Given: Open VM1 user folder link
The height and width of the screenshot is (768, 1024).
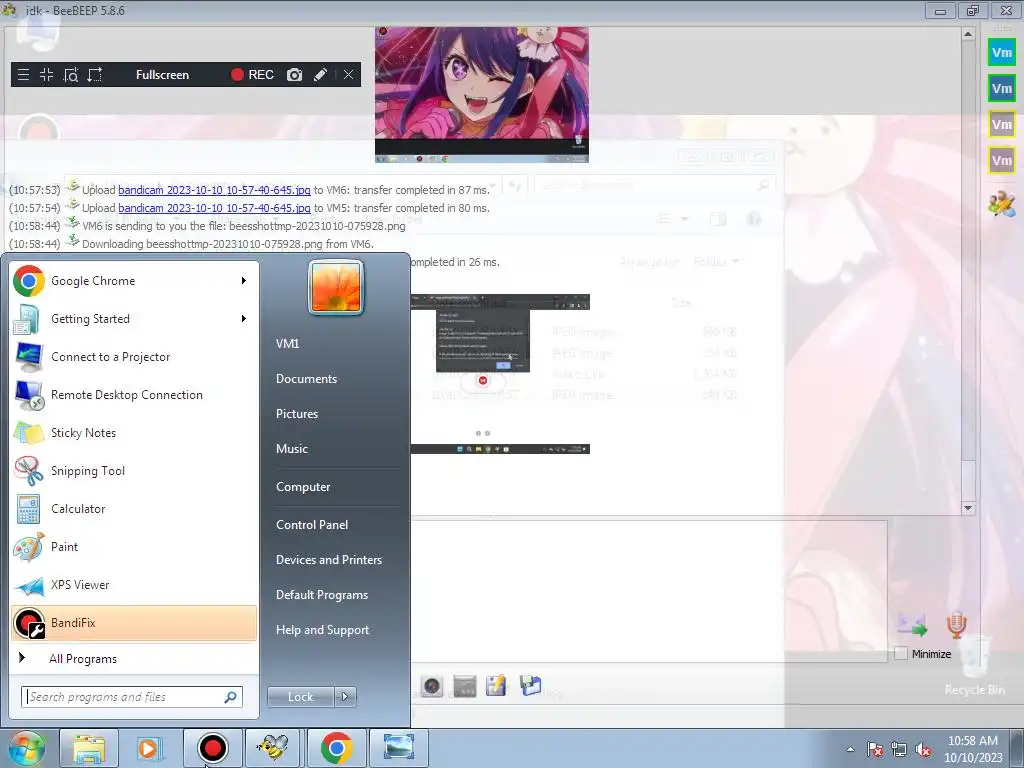Looking at the screenshot, I should point(287,344).
